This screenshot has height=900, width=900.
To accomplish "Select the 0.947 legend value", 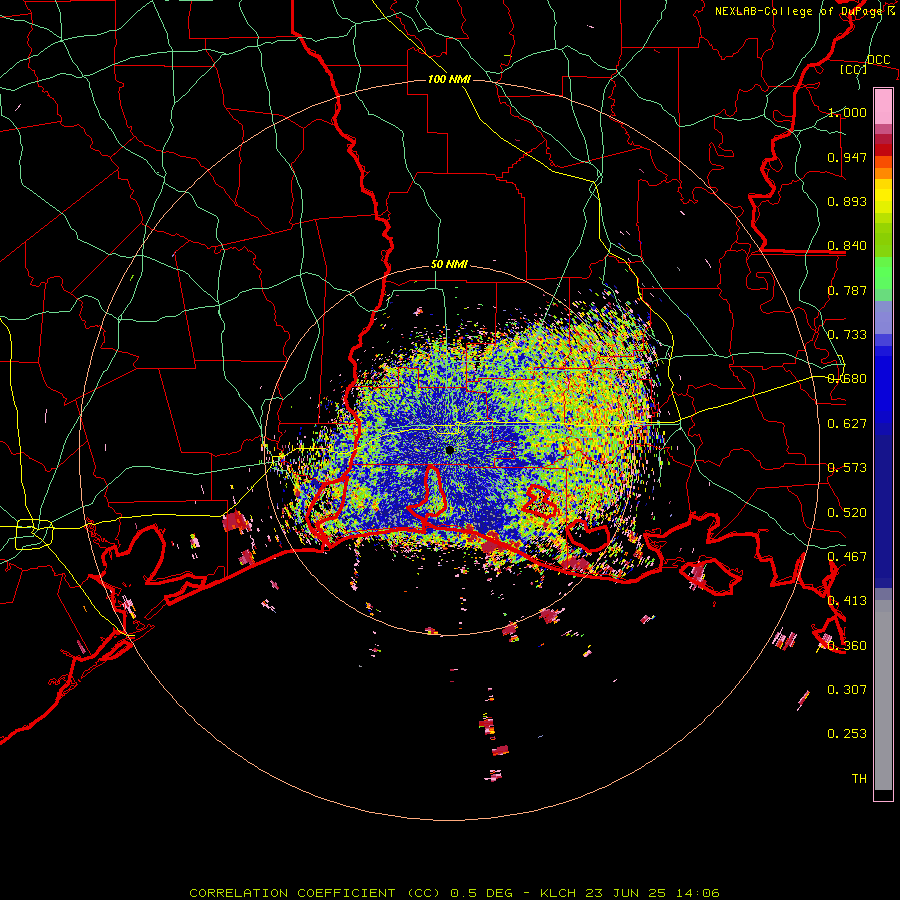I will [x=847, y=157].
